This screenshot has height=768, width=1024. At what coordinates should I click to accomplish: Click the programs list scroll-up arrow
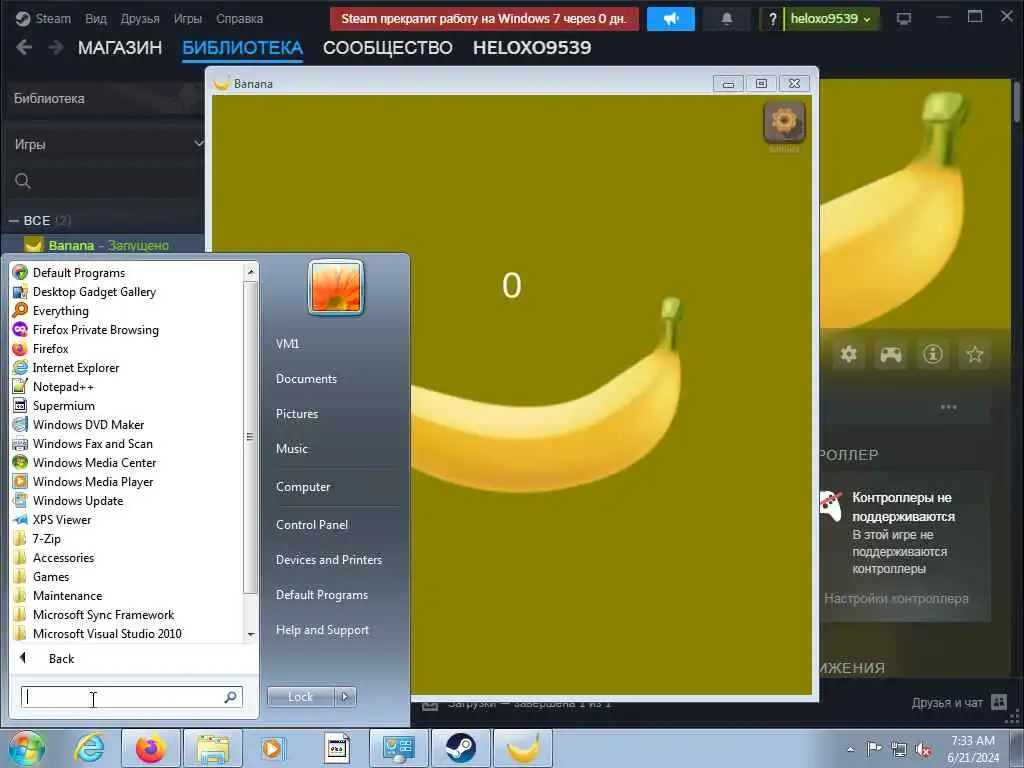[x=251, y=270]
